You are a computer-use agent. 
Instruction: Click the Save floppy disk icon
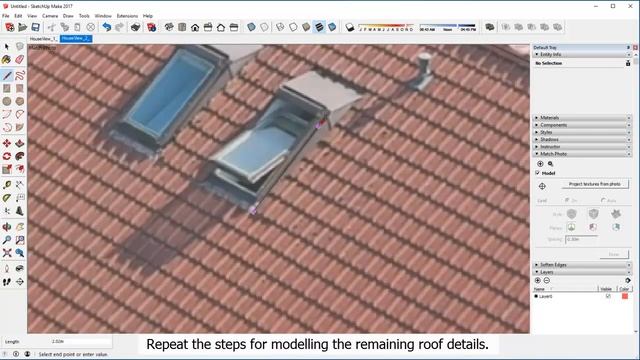click(36, 27)
